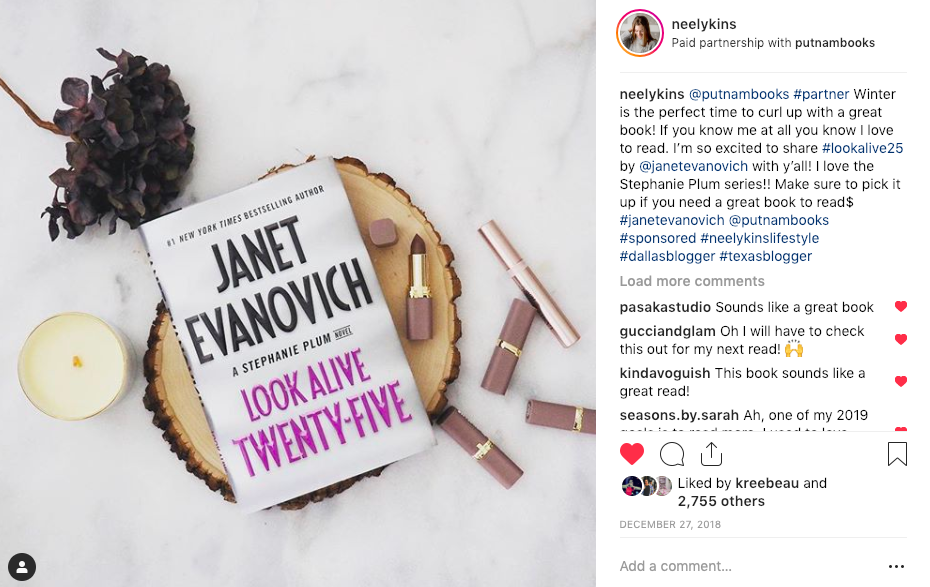Viewport: 930px width, 587px height.
Task: Open the #lookalive25 hashtag
Action: pos(862,148)
